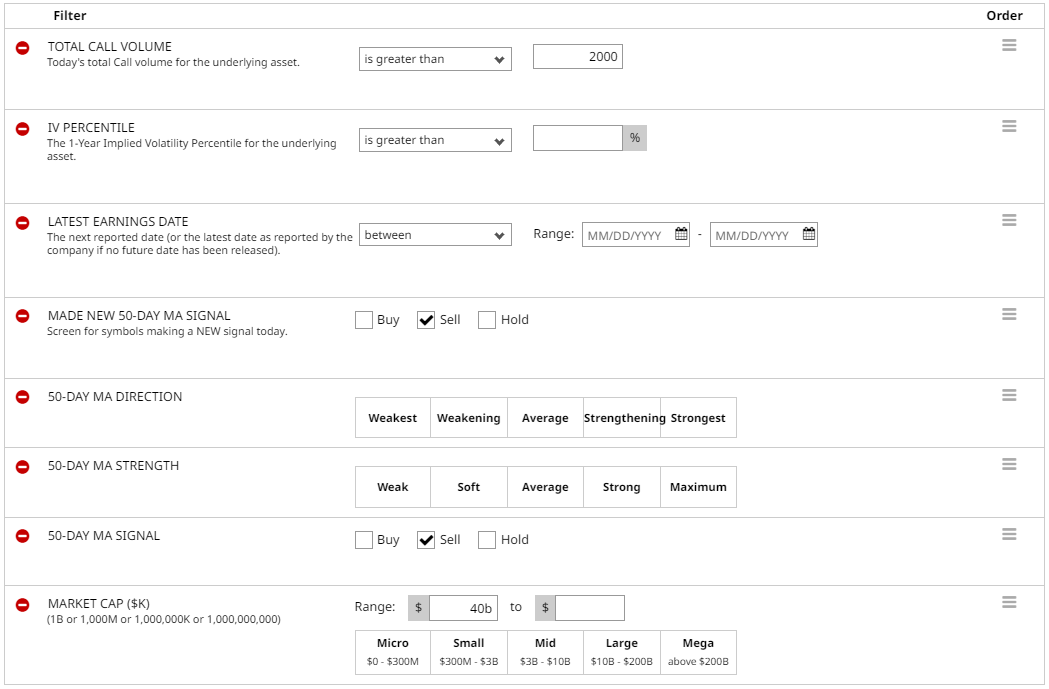Remove the Market Cap filter
This screenshot has width=1049, height=689.
click(23, 605)
